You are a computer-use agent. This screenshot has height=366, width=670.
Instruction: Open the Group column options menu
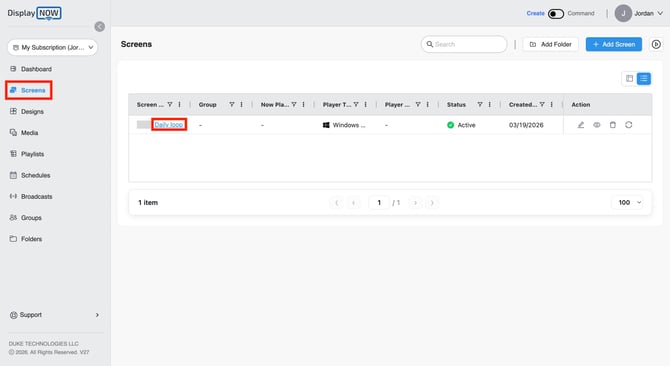click(x=241, y=105)
